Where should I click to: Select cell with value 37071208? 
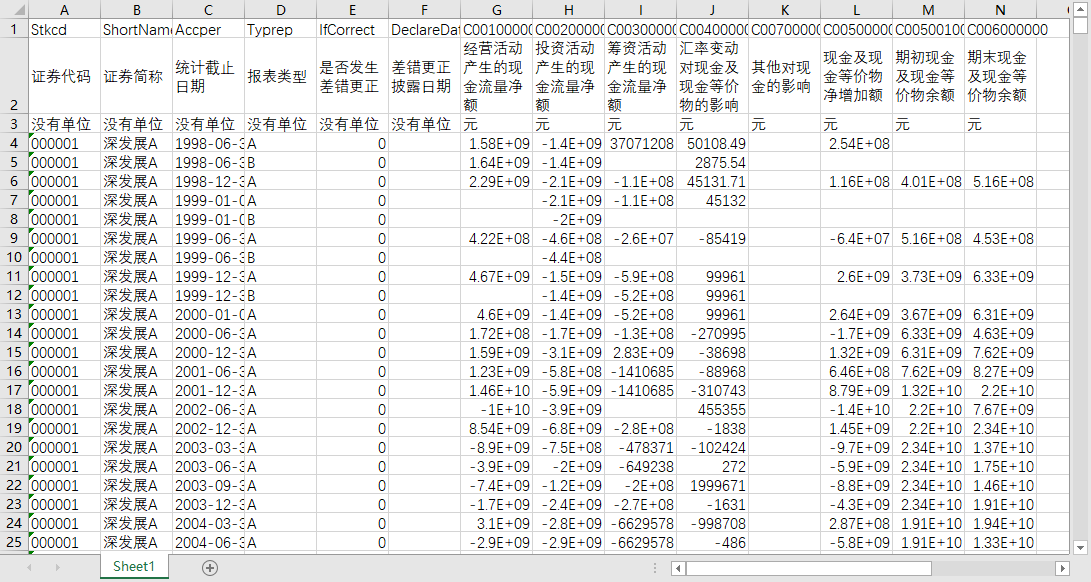(640, 143)
